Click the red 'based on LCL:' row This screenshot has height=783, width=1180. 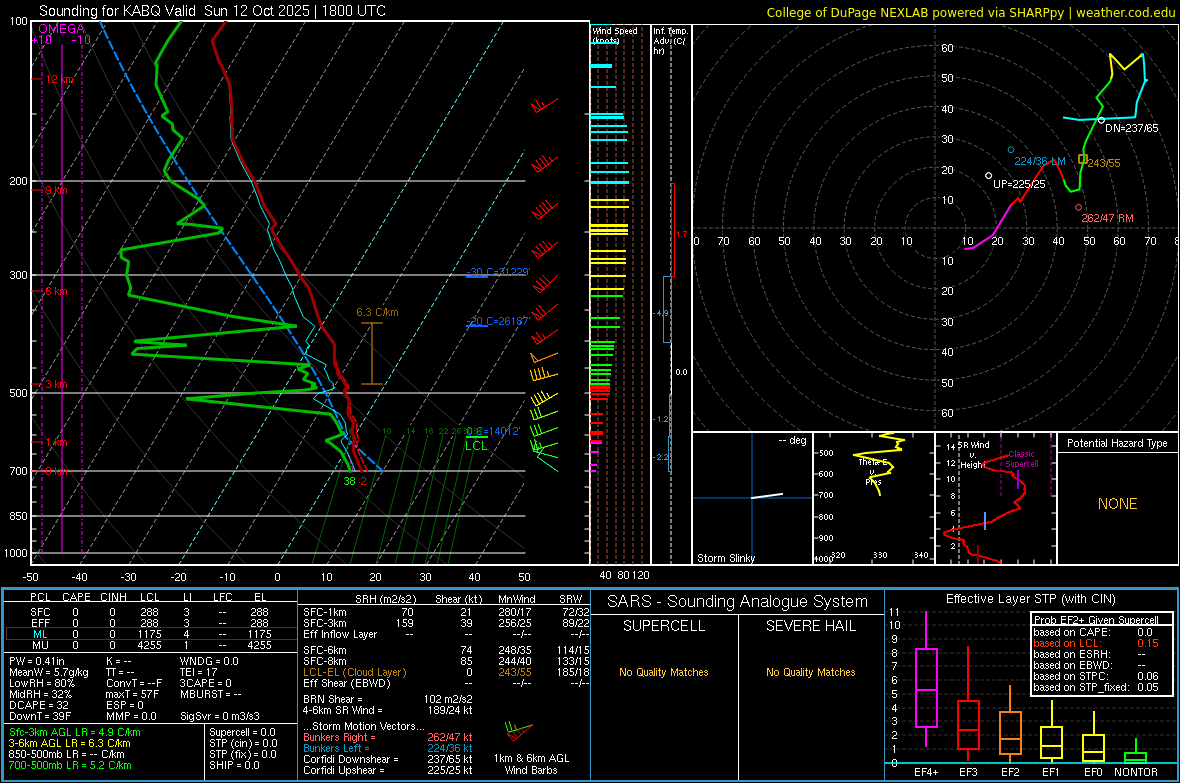1096,643
